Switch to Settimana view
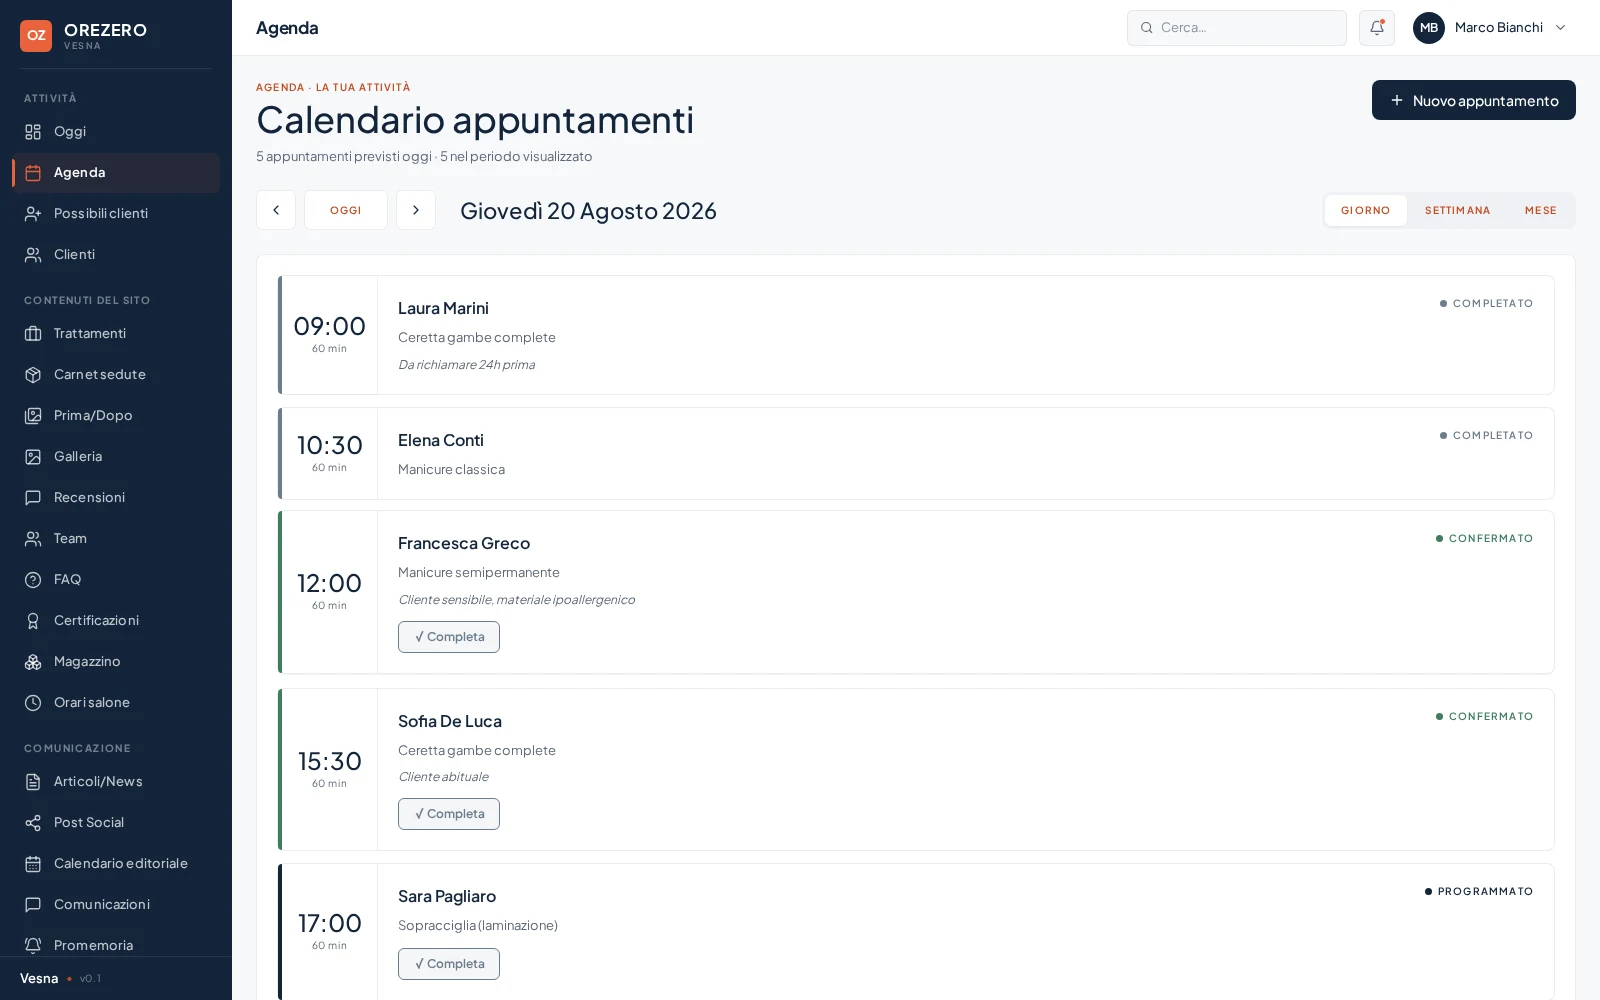 point(1457,211)
